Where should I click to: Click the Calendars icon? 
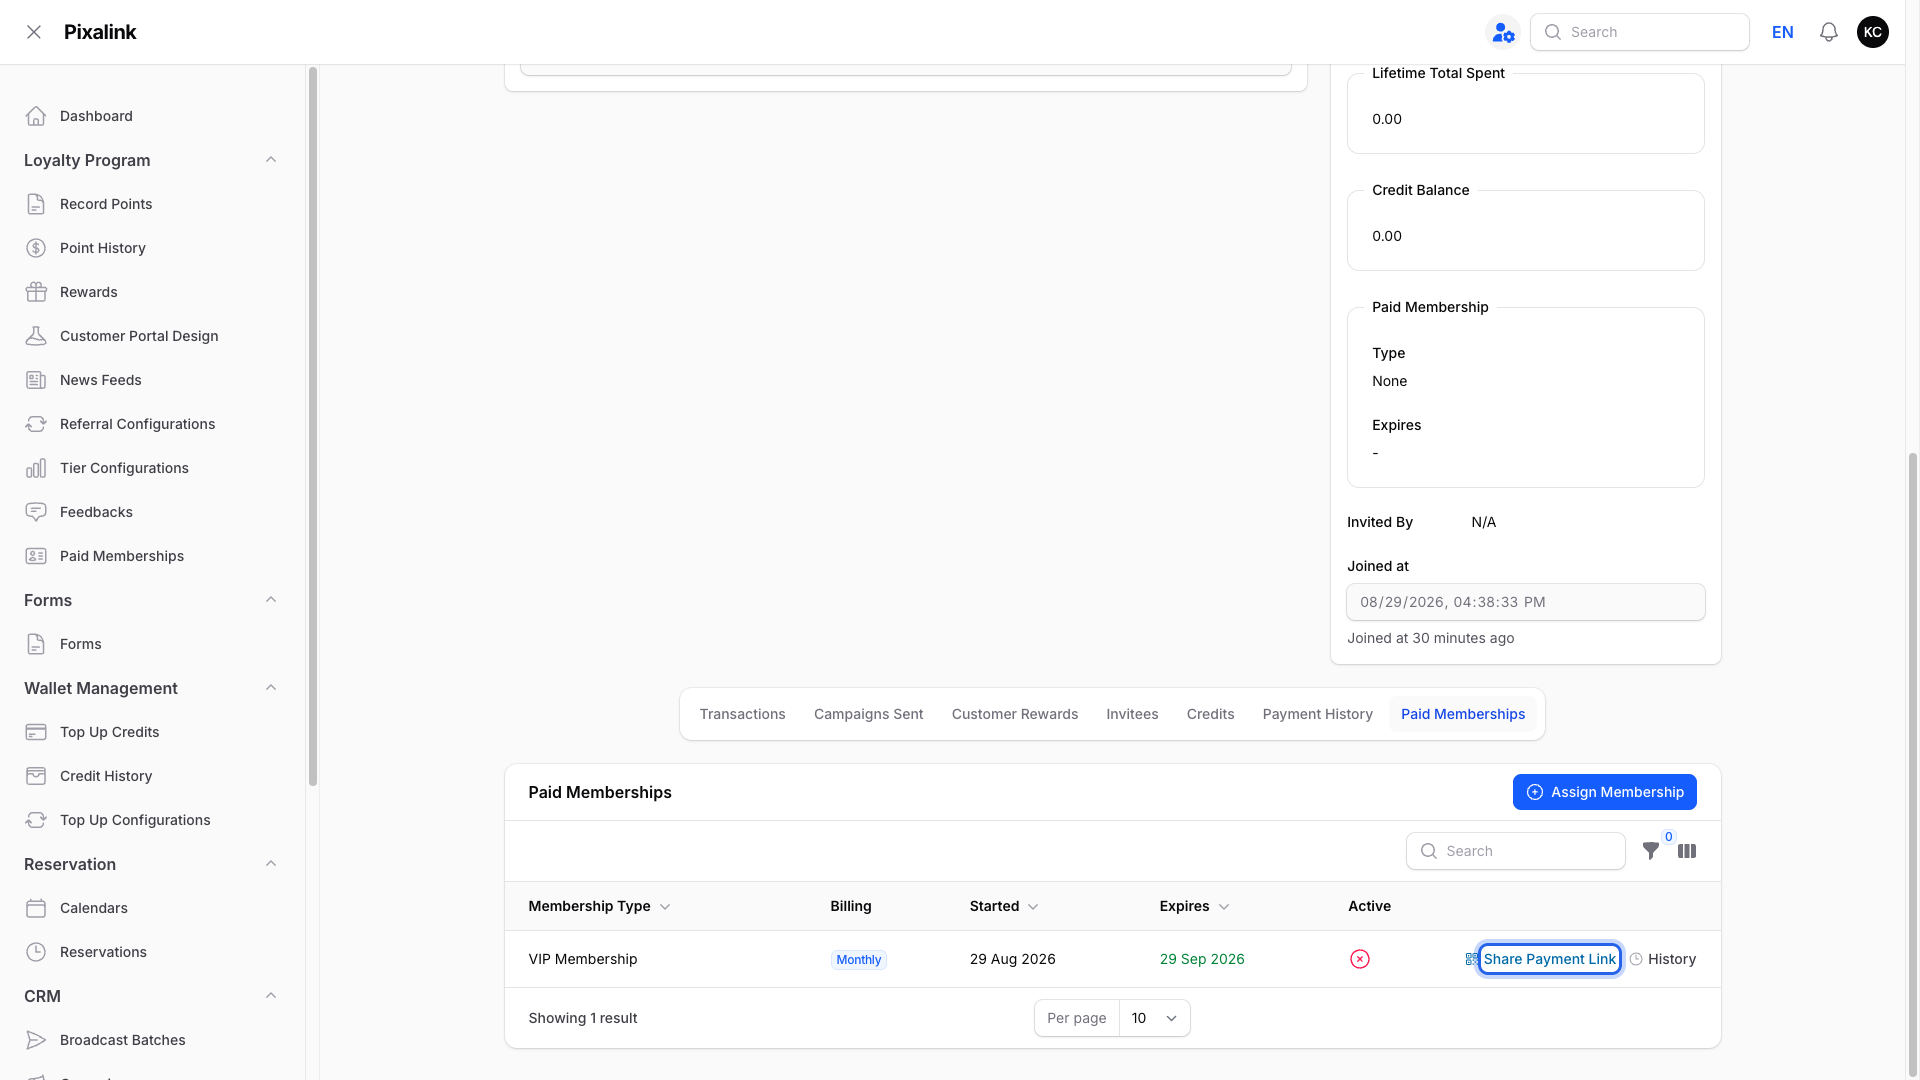pos(36,908)
